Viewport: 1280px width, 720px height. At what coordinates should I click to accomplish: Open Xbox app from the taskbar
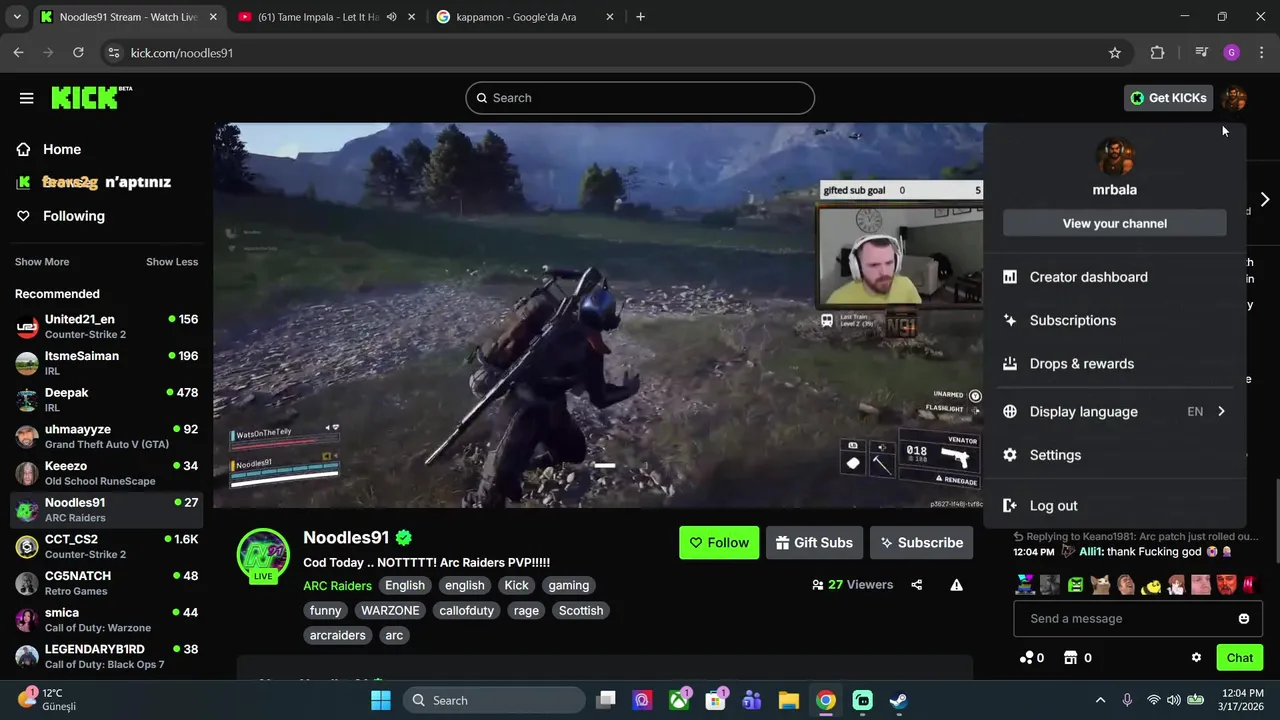click(679, 700)
